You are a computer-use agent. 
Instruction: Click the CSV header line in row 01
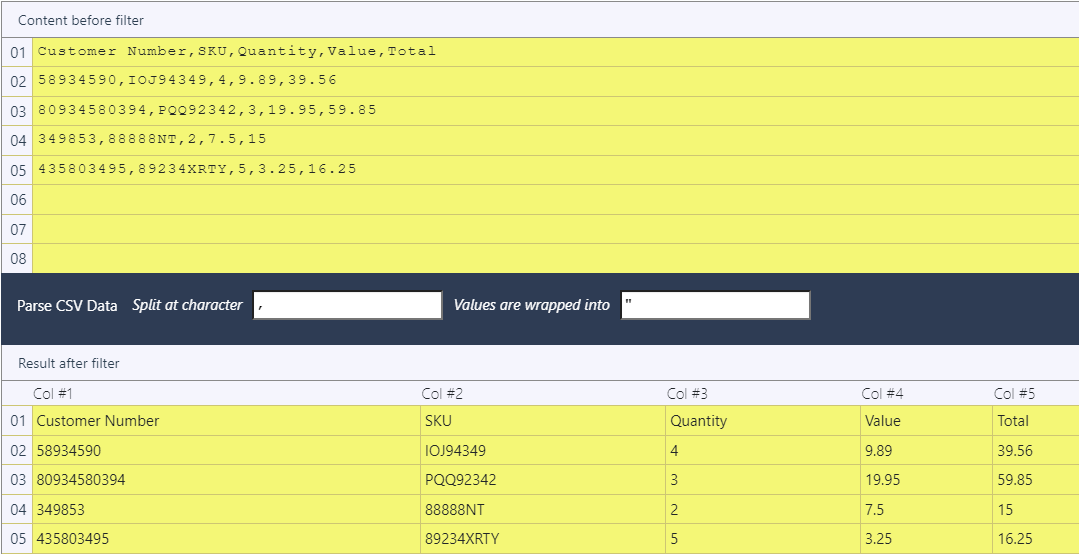pyautogui.click(x=237, y=51)
